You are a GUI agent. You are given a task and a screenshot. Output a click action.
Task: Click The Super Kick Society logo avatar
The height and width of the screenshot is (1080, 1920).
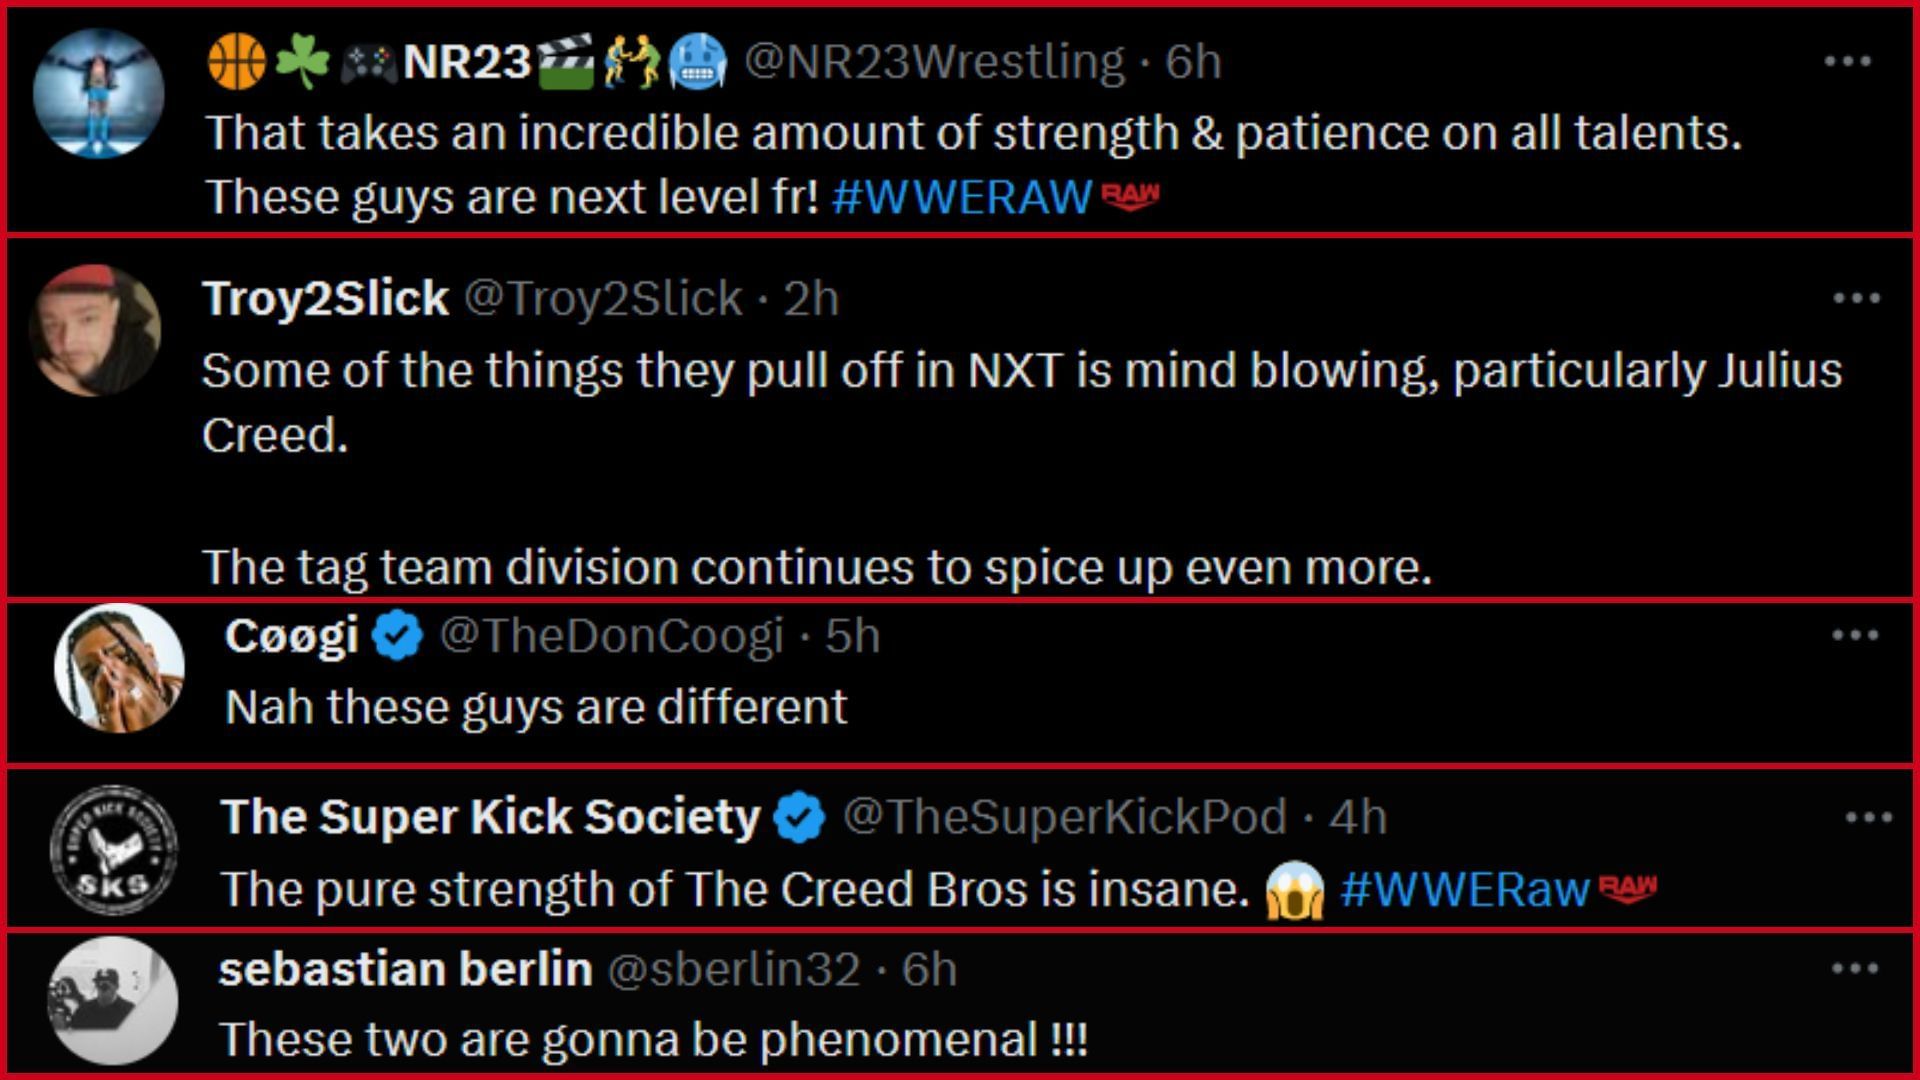click(x=113, y=848)
